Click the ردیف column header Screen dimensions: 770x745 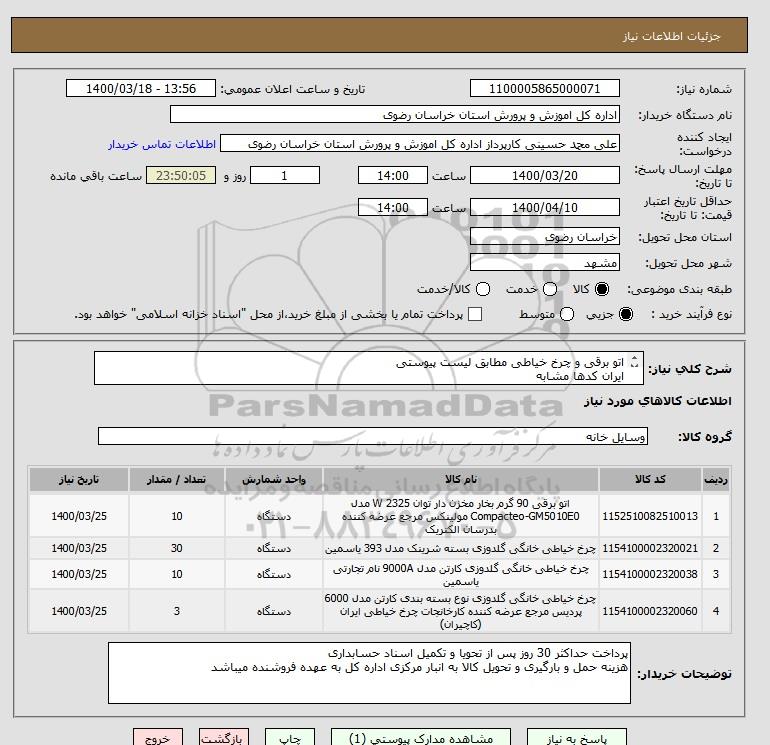pos(716,479)
